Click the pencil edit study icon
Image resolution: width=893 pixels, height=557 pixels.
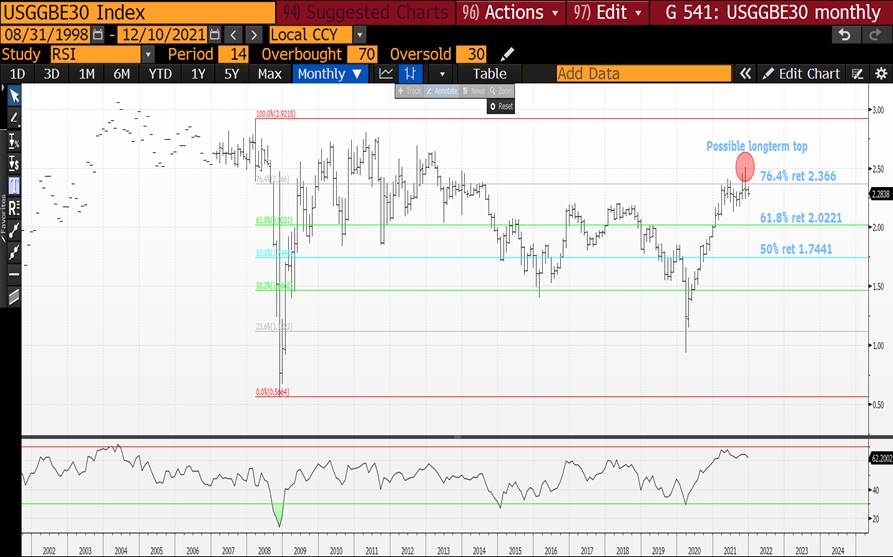coord(508,54)
